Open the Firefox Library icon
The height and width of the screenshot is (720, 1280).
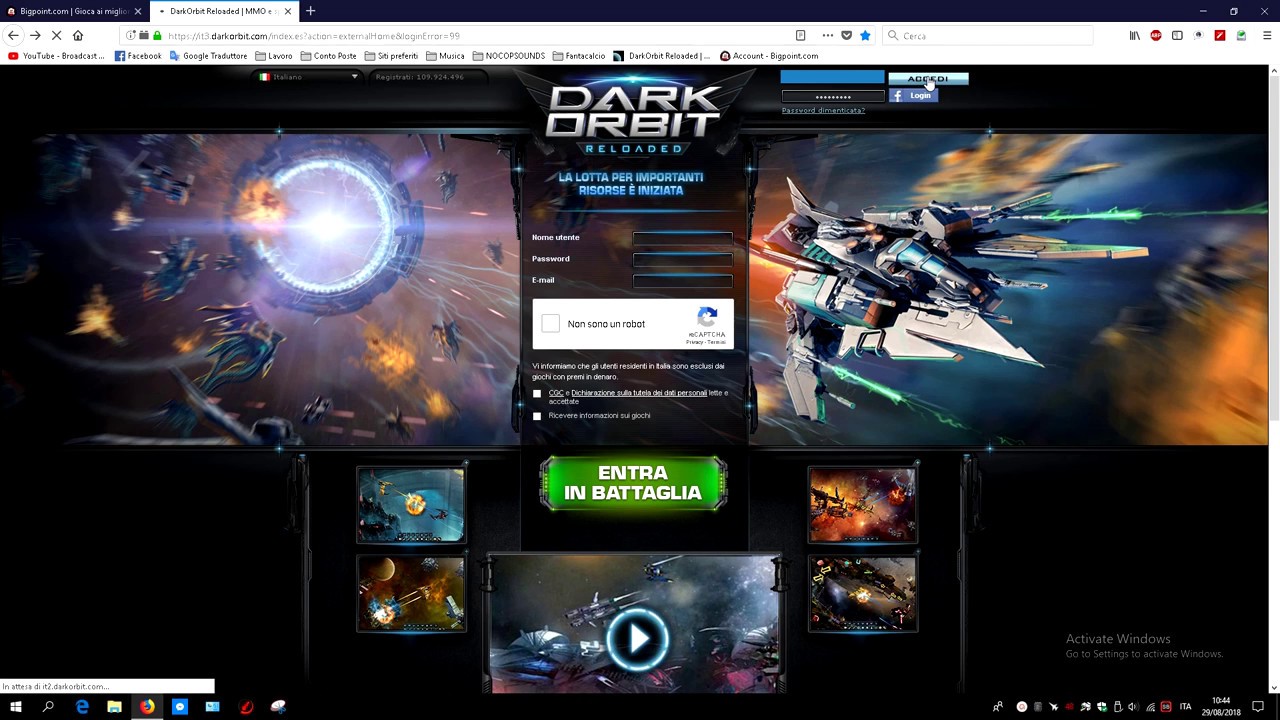tap(1134, 36)
